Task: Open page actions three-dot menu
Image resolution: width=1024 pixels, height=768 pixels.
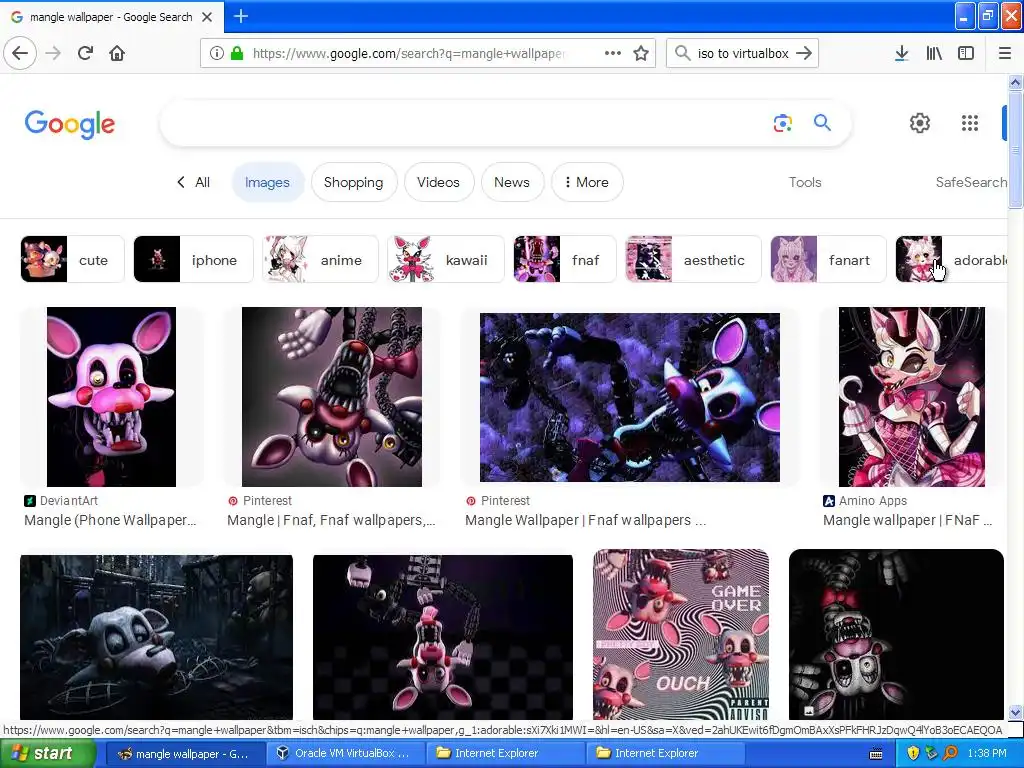Action: [x=613, y=53]
